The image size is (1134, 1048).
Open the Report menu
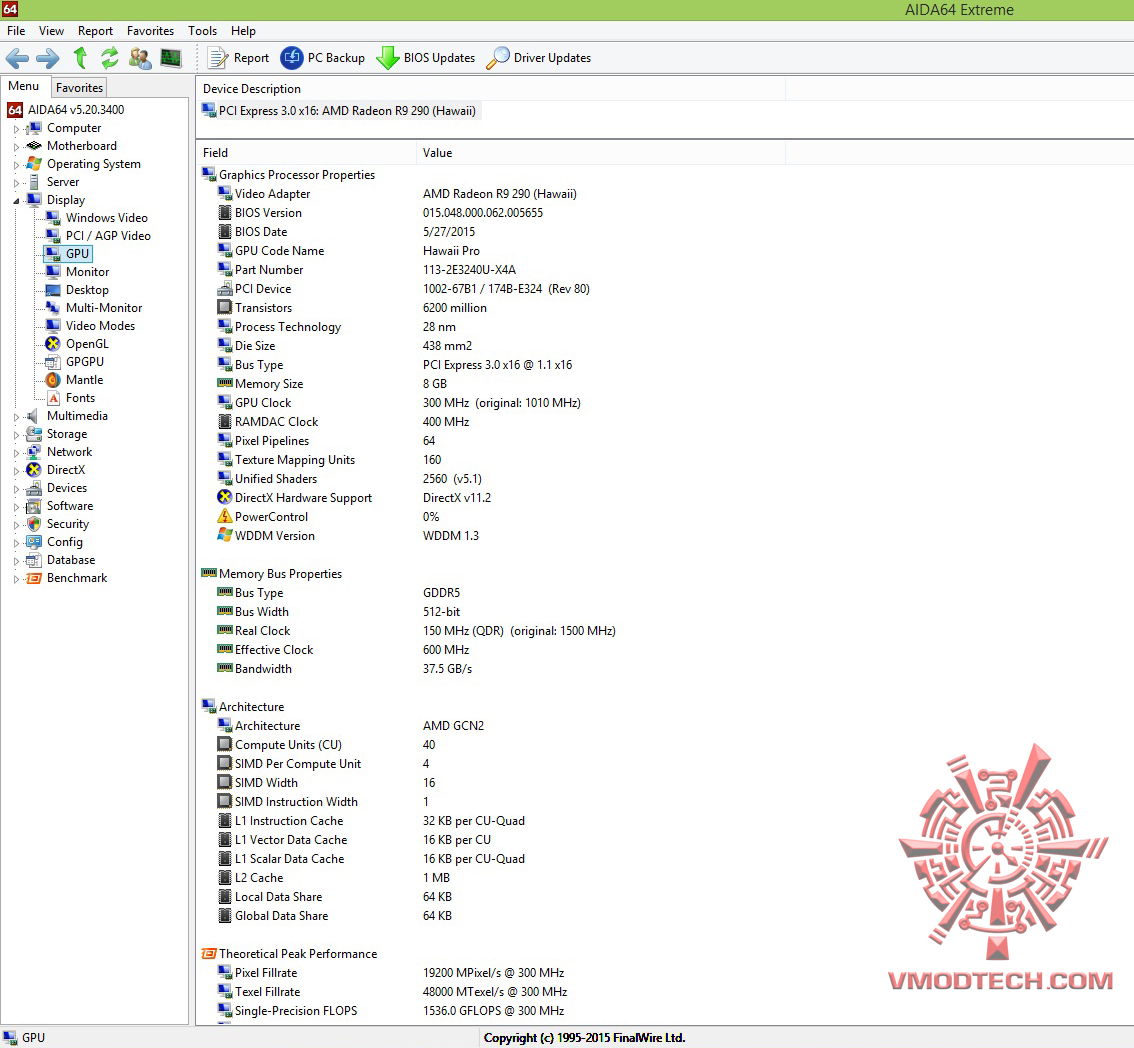95,31
